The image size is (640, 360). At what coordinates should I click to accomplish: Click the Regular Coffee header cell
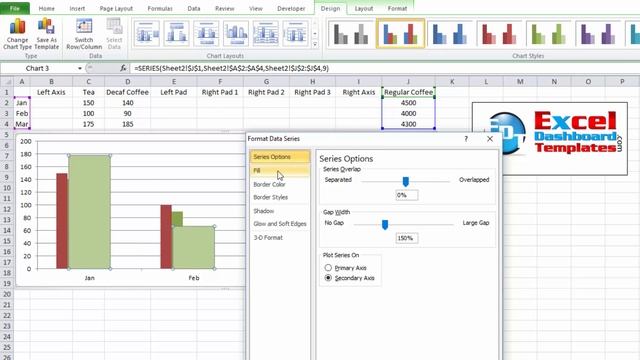coord(408,92)
